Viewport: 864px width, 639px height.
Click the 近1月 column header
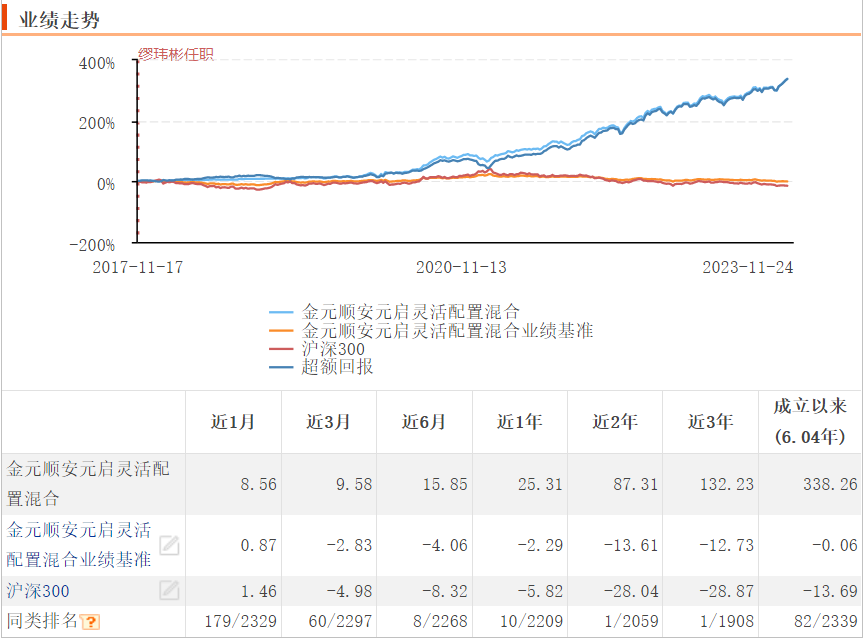click(233, 422)
